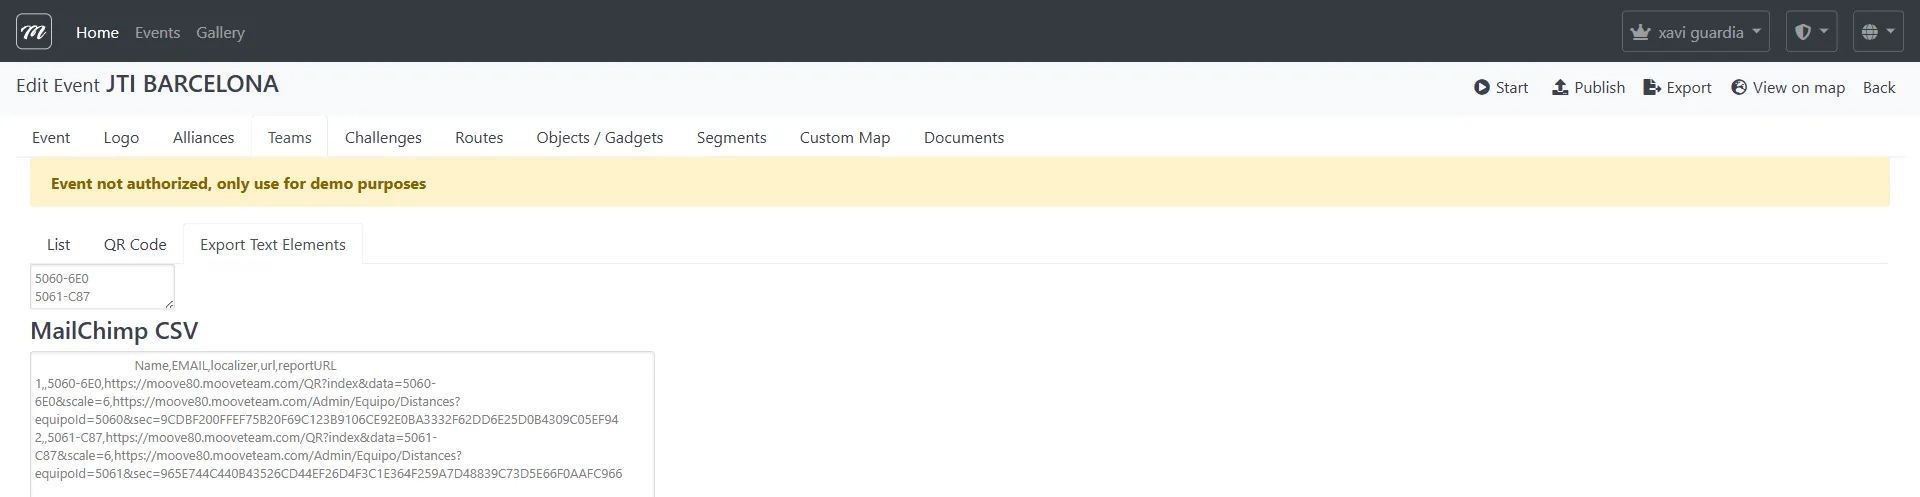Click the 'Event not authorized' warning text
Screen dimensions: 1920x497
[238, 184]
